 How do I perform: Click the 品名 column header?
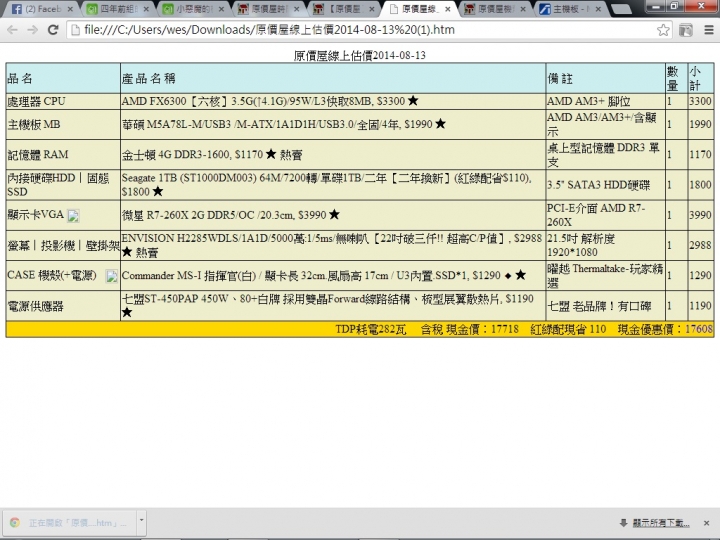click(x=63, y=79)
